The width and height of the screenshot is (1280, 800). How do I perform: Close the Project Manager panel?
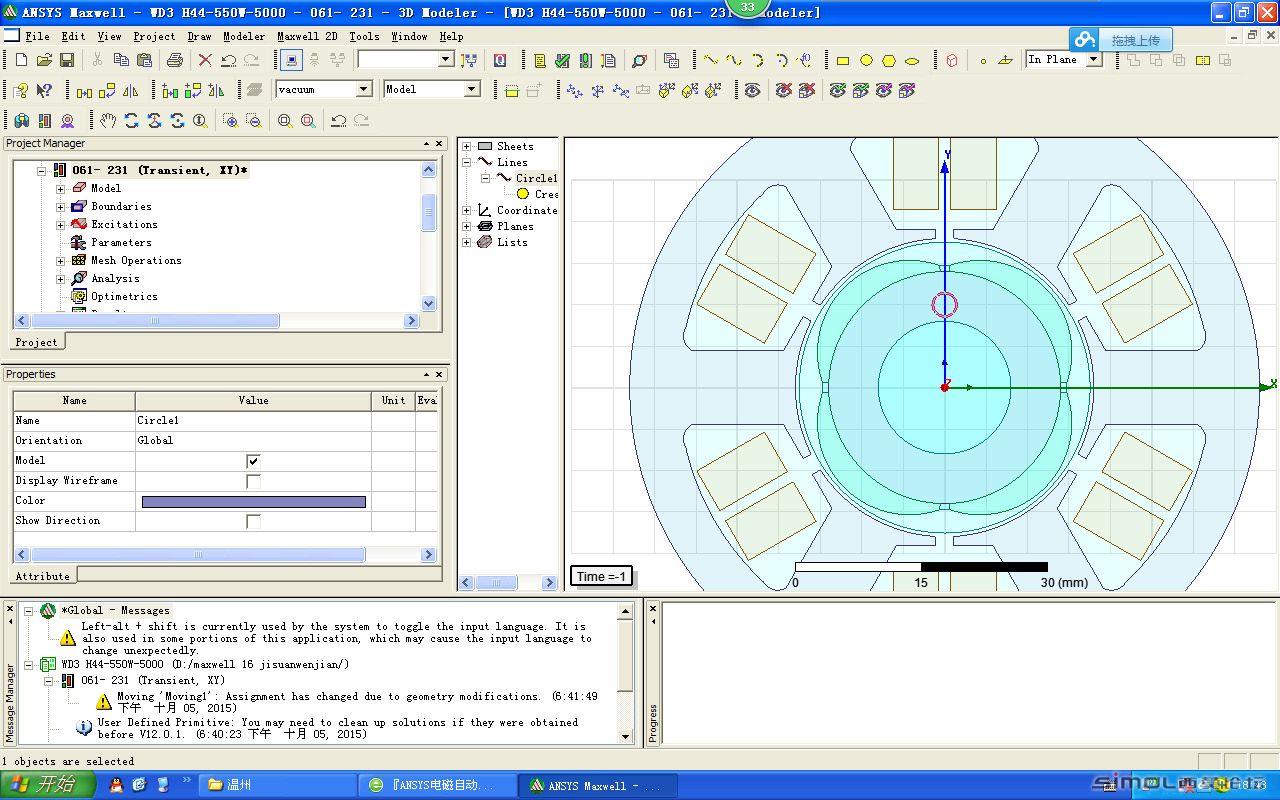click(440, 144)
